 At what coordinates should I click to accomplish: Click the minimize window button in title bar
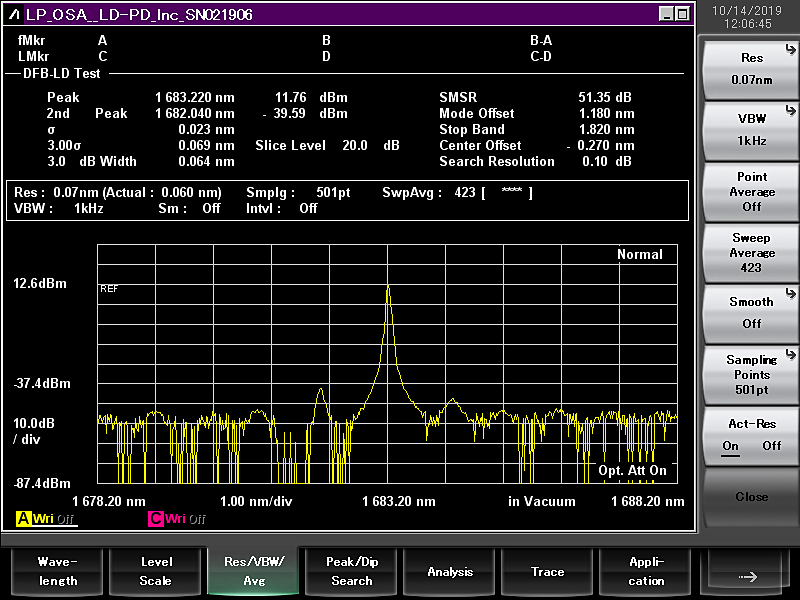click(x=666, y=14)
